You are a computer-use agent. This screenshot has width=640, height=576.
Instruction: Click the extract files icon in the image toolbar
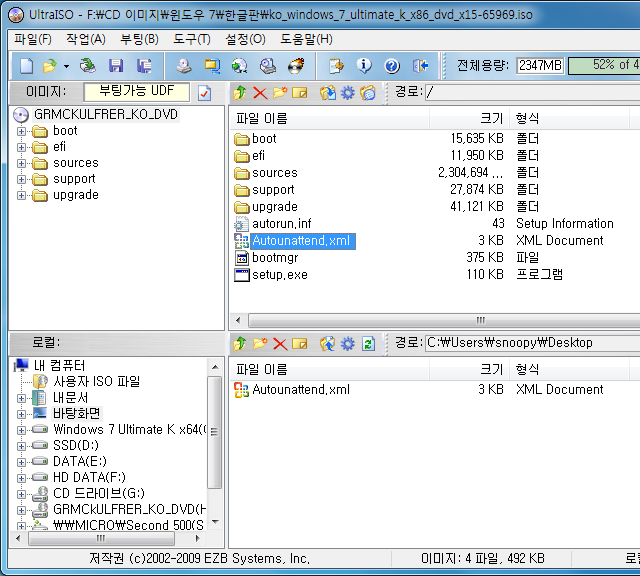point(328,93)
